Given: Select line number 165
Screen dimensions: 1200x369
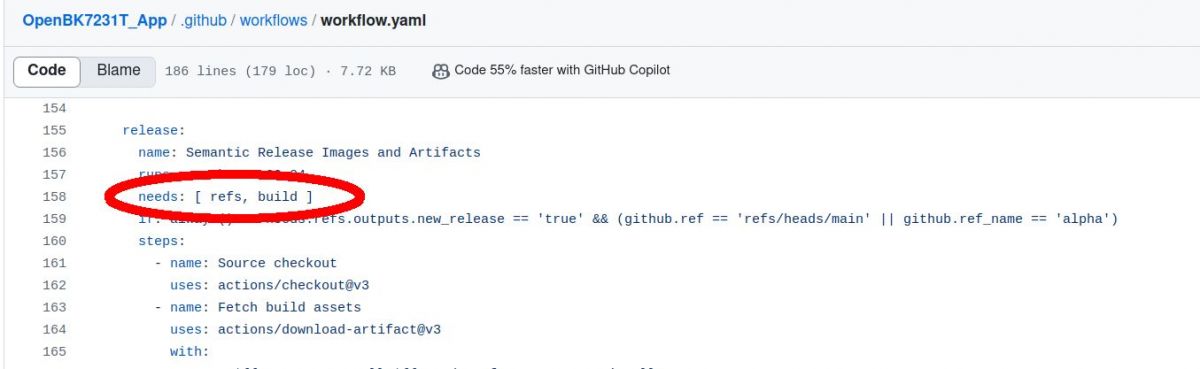Looking at the screenshot, I should click(54, 351).
